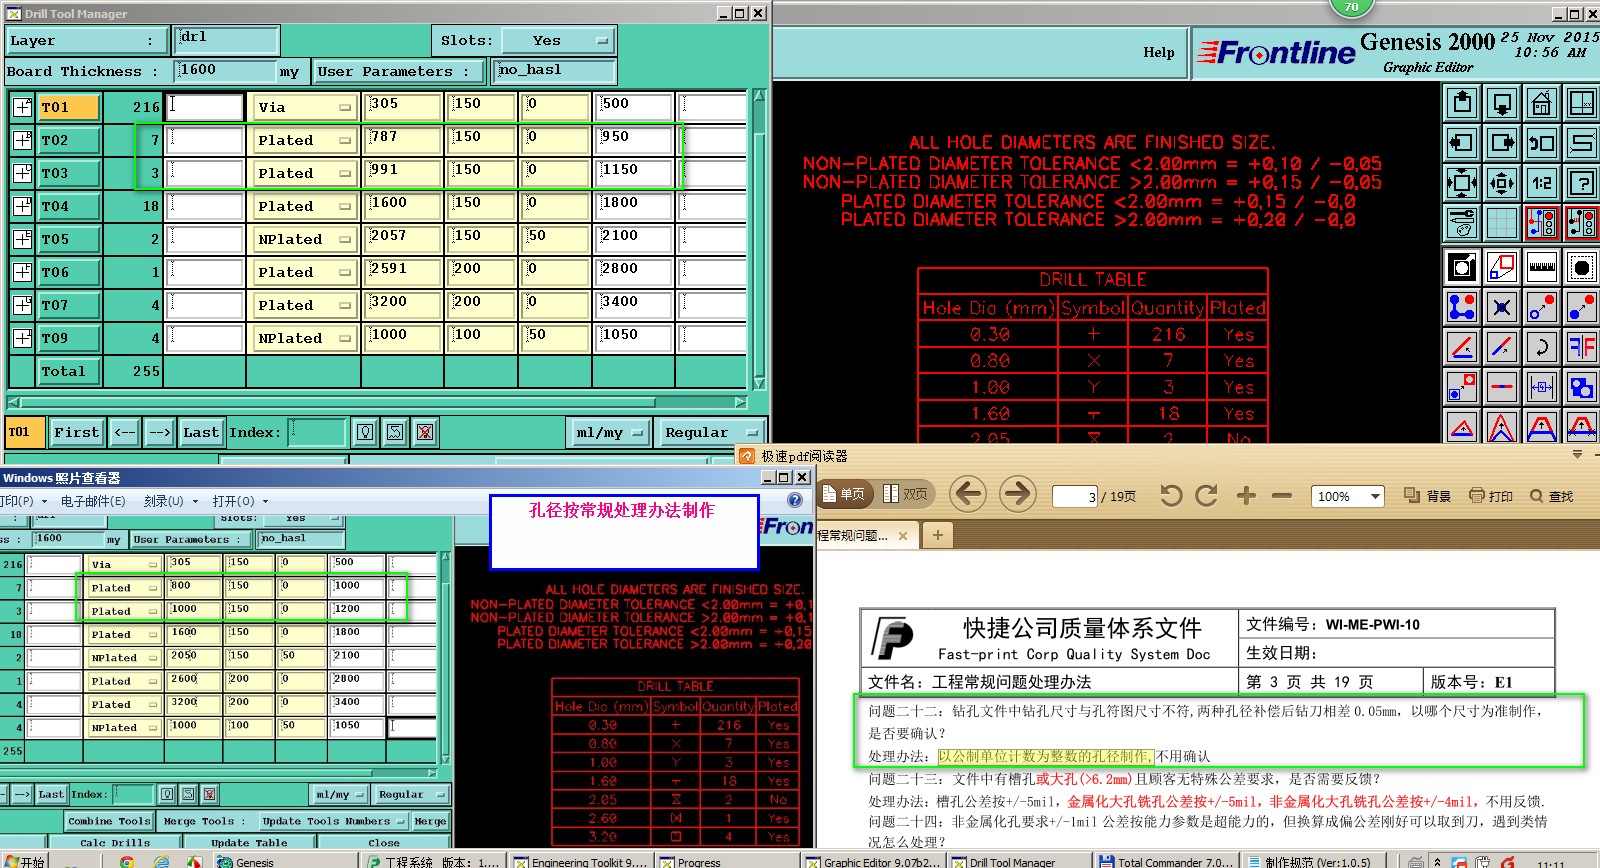Expand the T09 tool row
1600x868 pixels.
(x=22, y=338)
